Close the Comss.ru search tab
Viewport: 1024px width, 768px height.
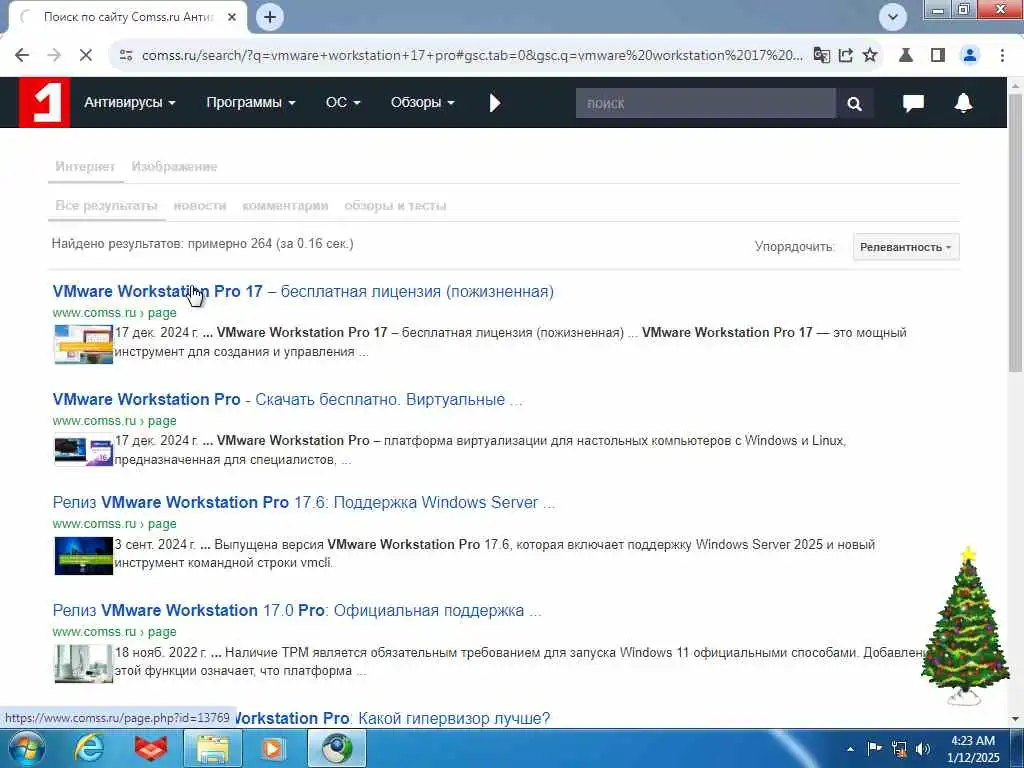[232, 17]
